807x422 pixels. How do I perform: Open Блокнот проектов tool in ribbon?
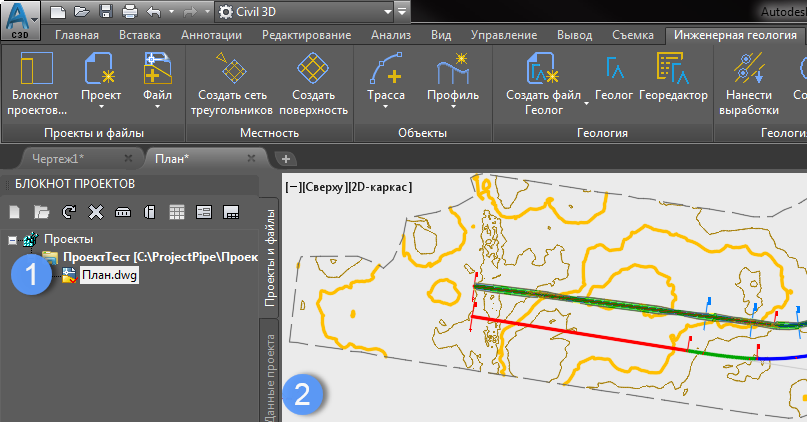[36, 84]
